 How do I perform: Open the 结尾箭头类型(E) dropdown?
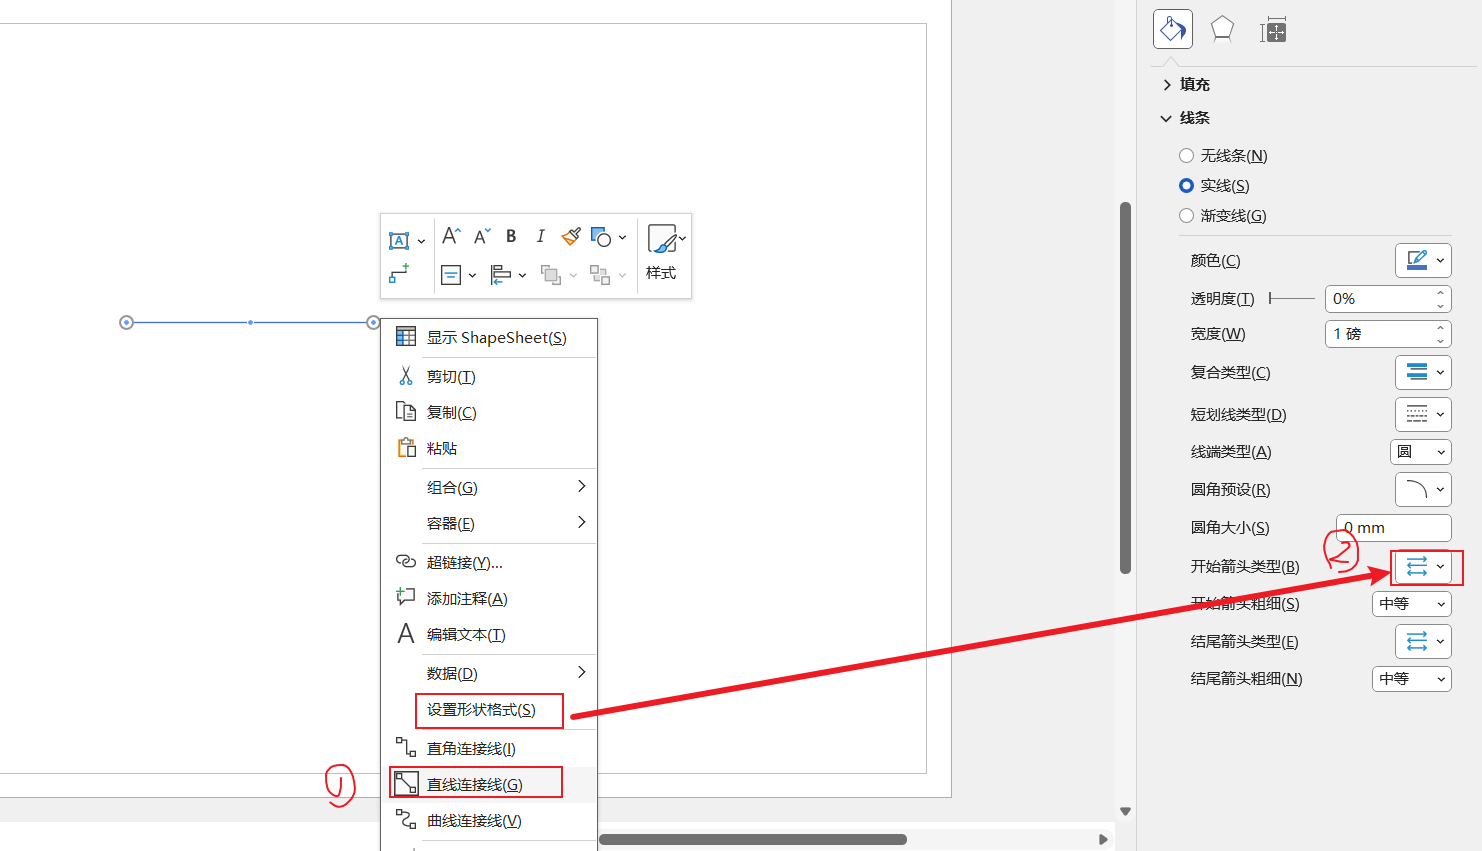coord(1423,641)
